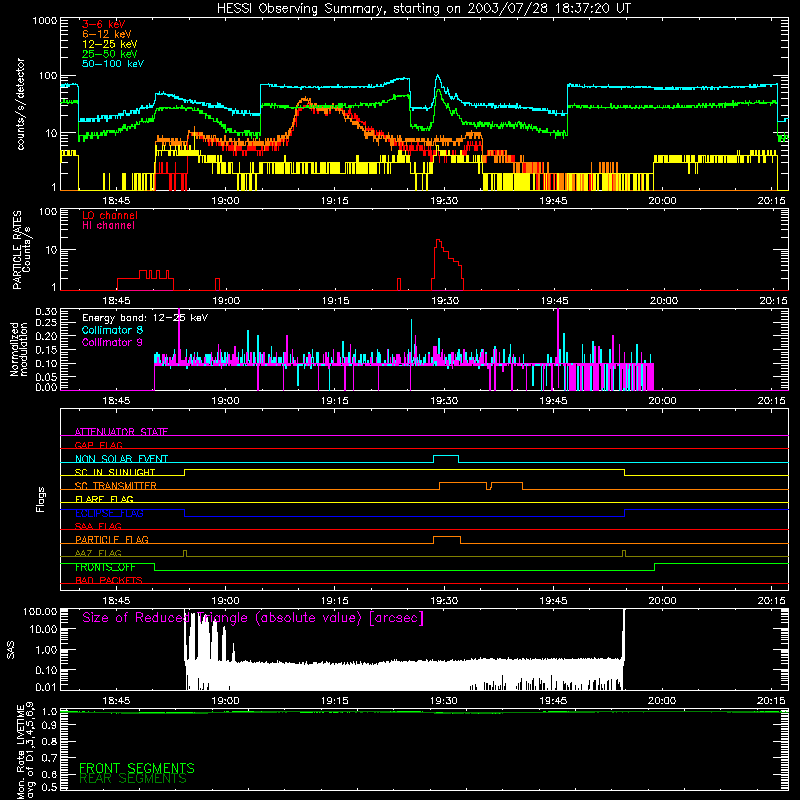
Task: Select the FRONT SEGMENTS legend label
Action: click(x=137, y=768)
